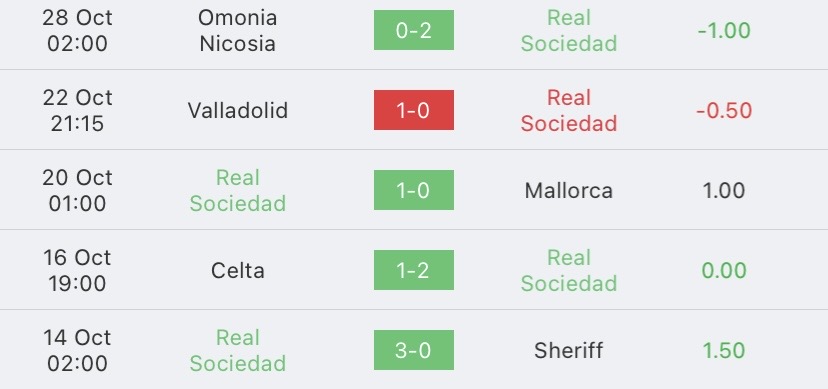The width and height of the screenshot is (828, 389).
Task: Open Celta team link
Action: click(238, 271)
